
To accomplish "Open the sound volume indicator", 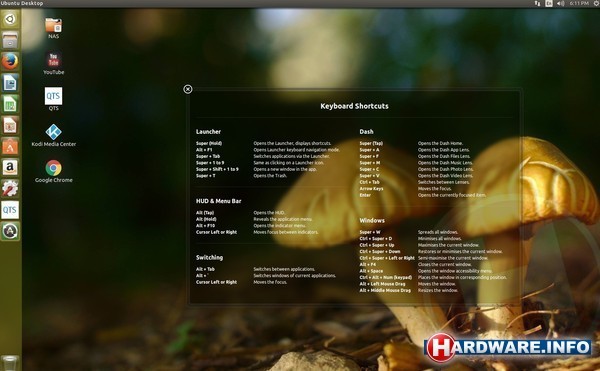I will 561,3.
